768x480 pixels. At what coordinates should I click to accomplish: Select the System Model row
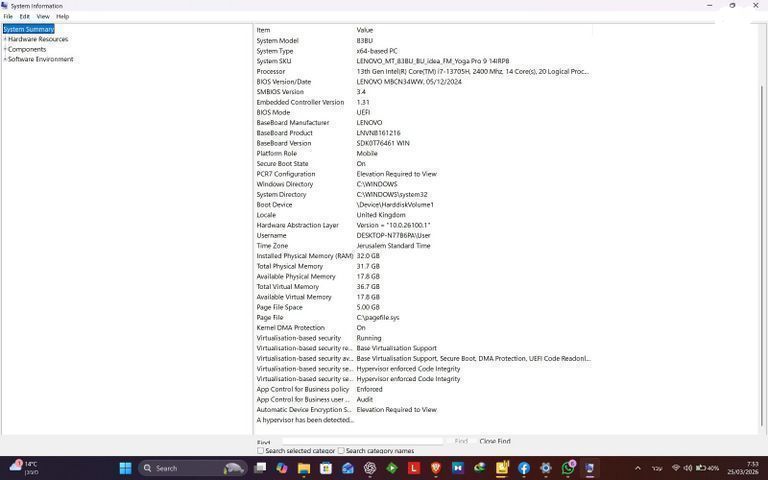(424, 41)
